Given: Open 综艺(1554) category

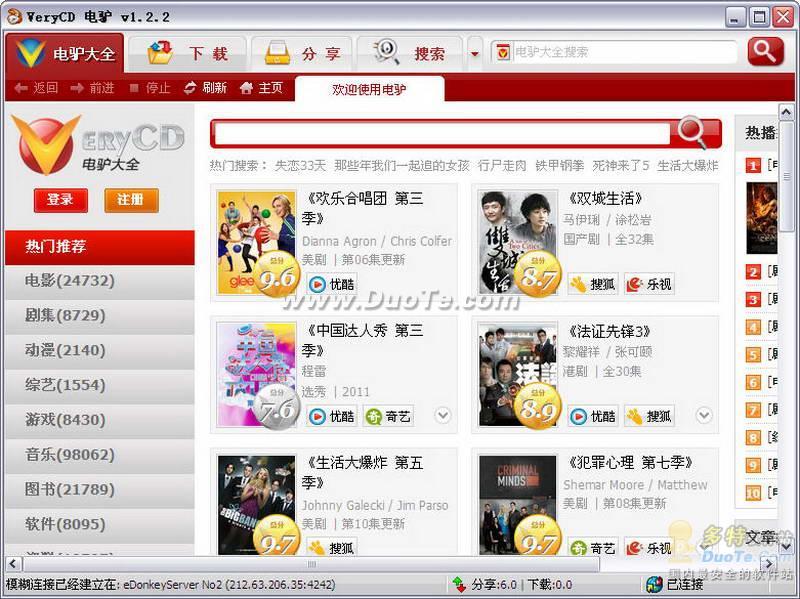Looking at the screenshot, I should pyautogui.click(x=100, y=385).
